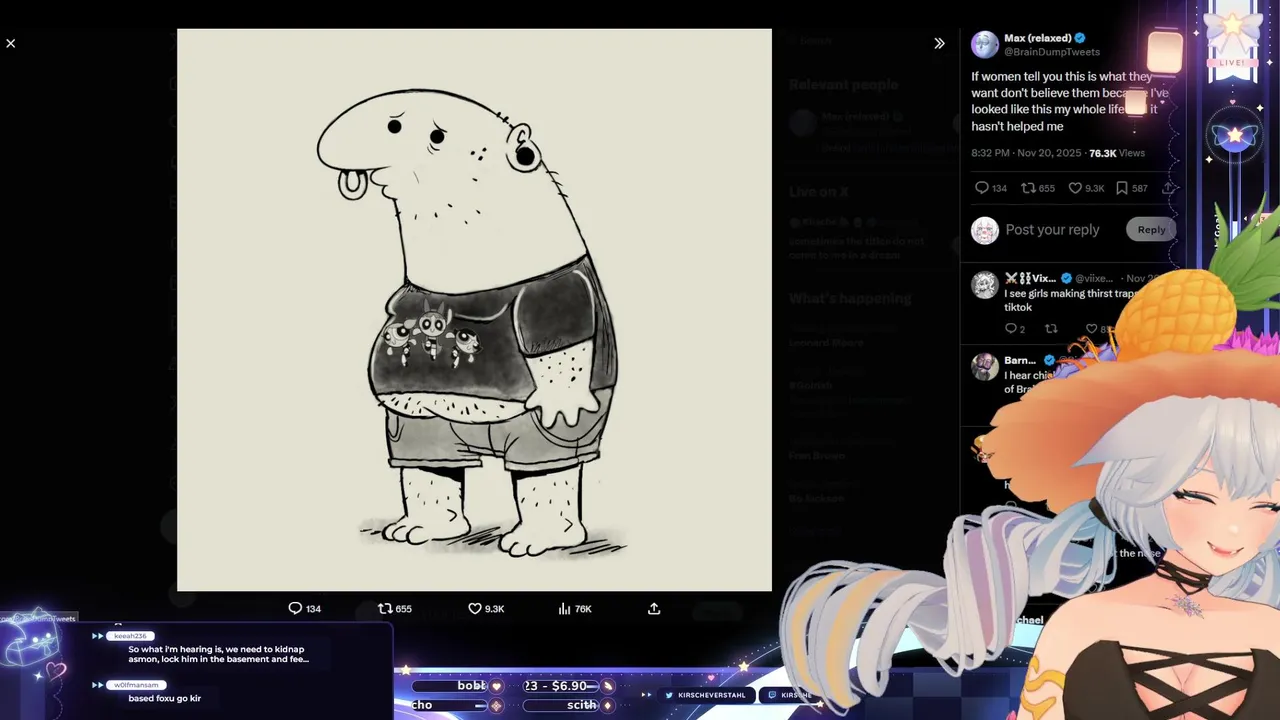This screenshot has height=720, width=1280.
Task: Click verified badge next to Vix...
Action: 1066,278
